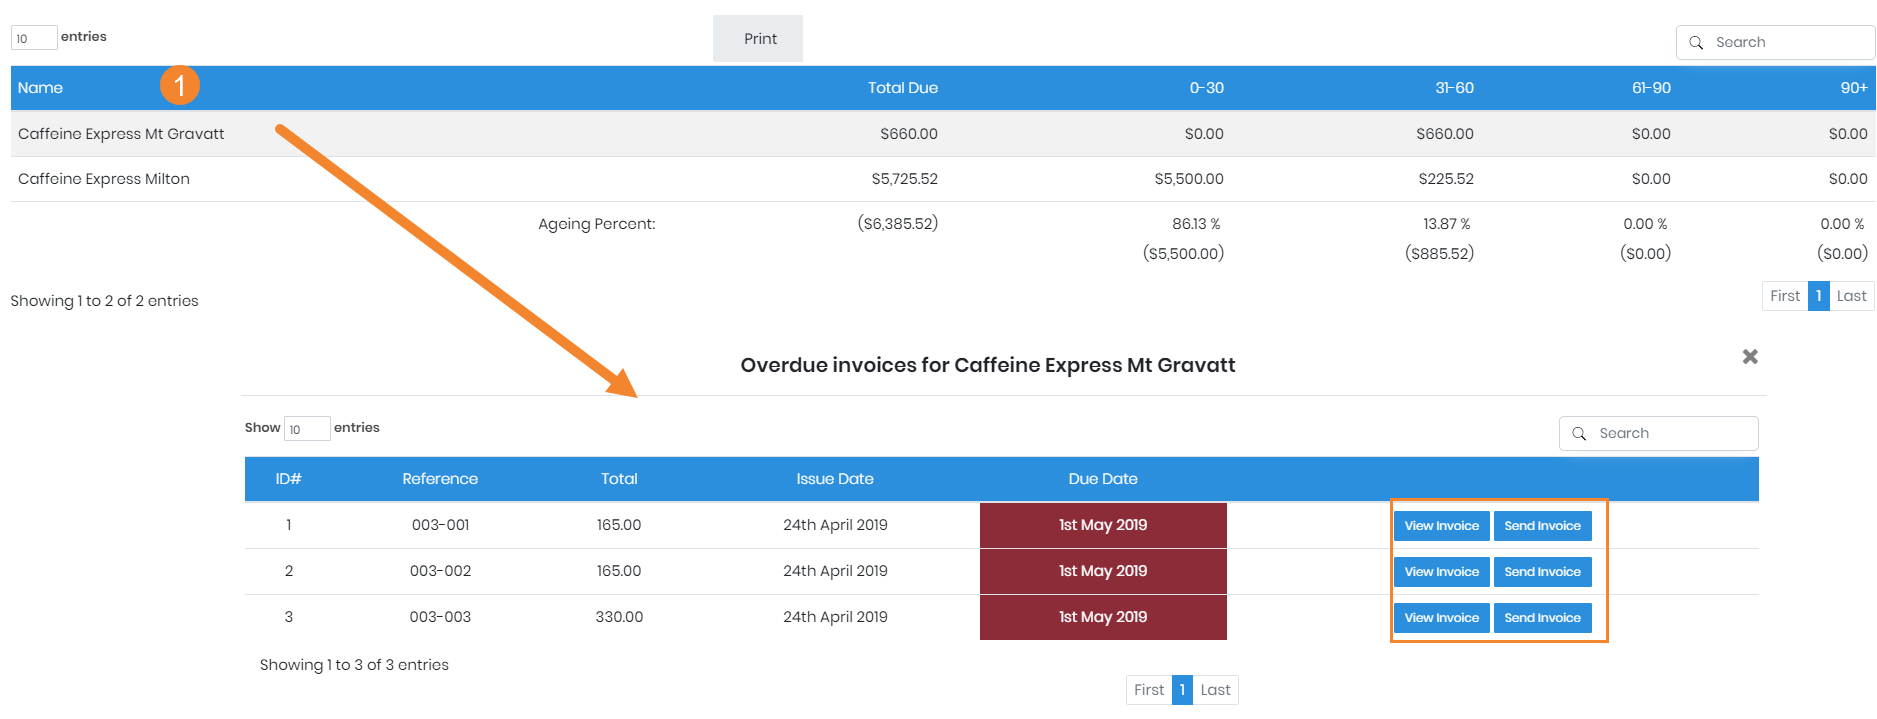This screenshot has width=1877, height=719.
Task: Send invoice 003-003
Action: 1542,618
